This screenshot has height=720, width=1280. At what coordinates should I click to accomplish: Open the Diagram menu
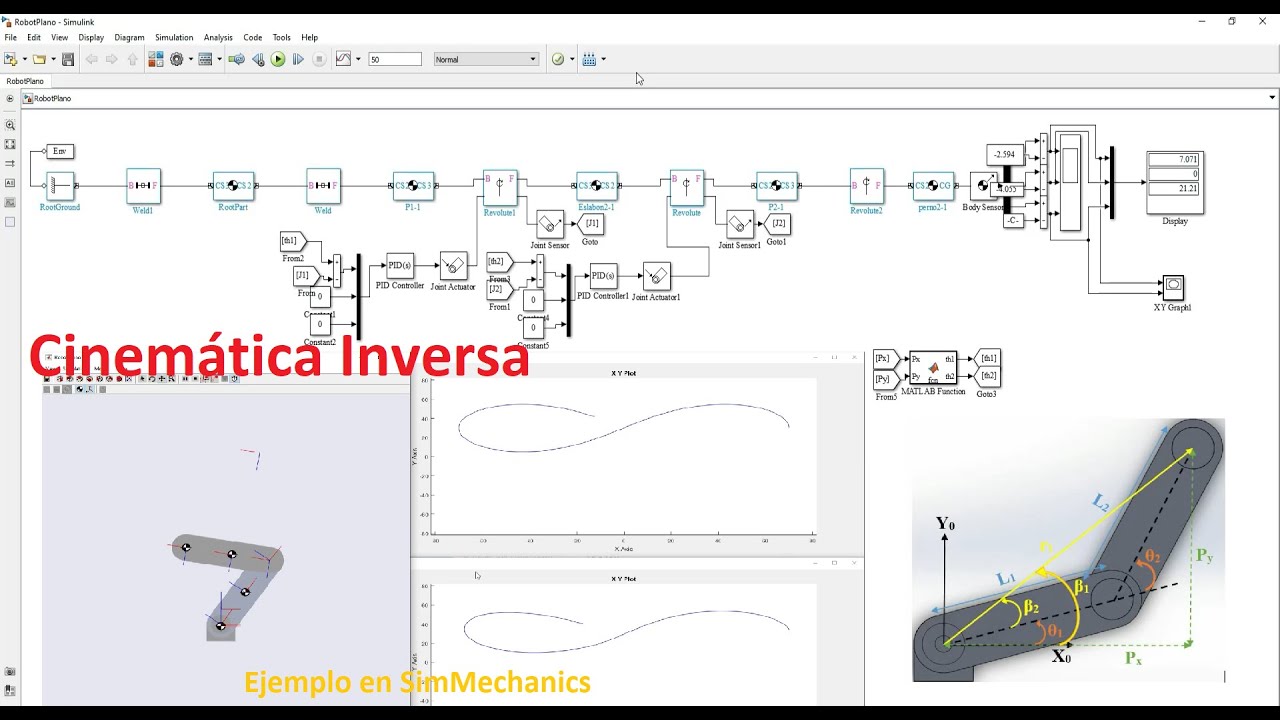129,37
